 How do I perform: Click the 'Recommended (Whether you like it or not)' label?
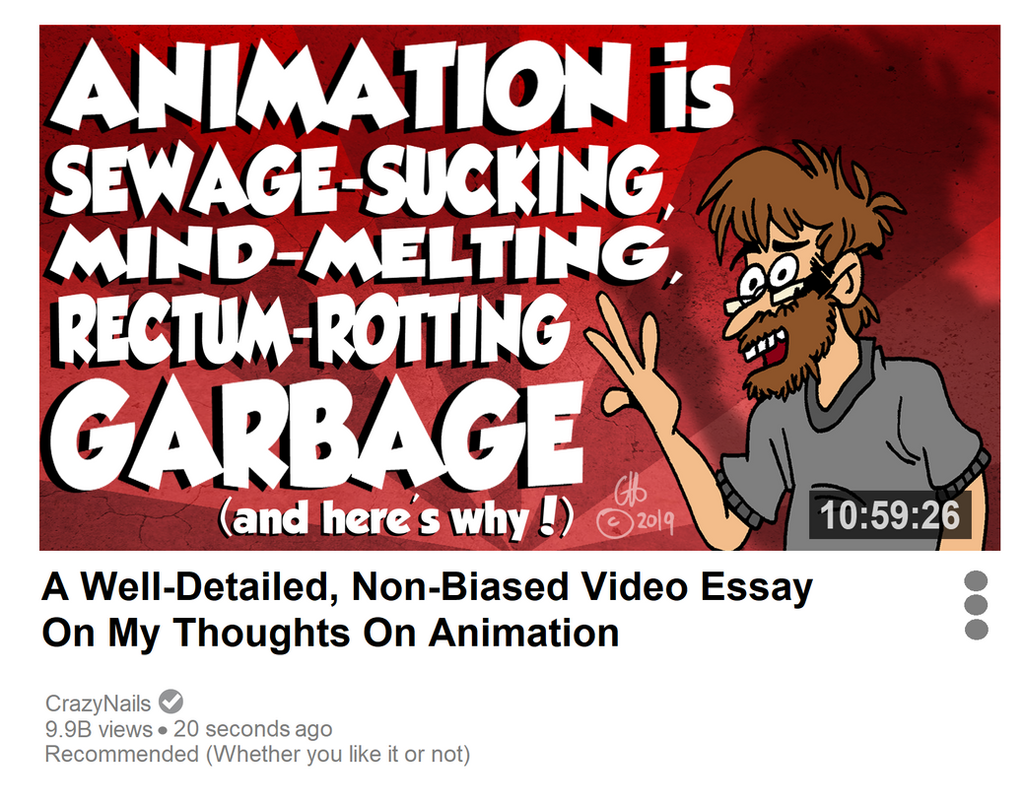pos(257,754)
